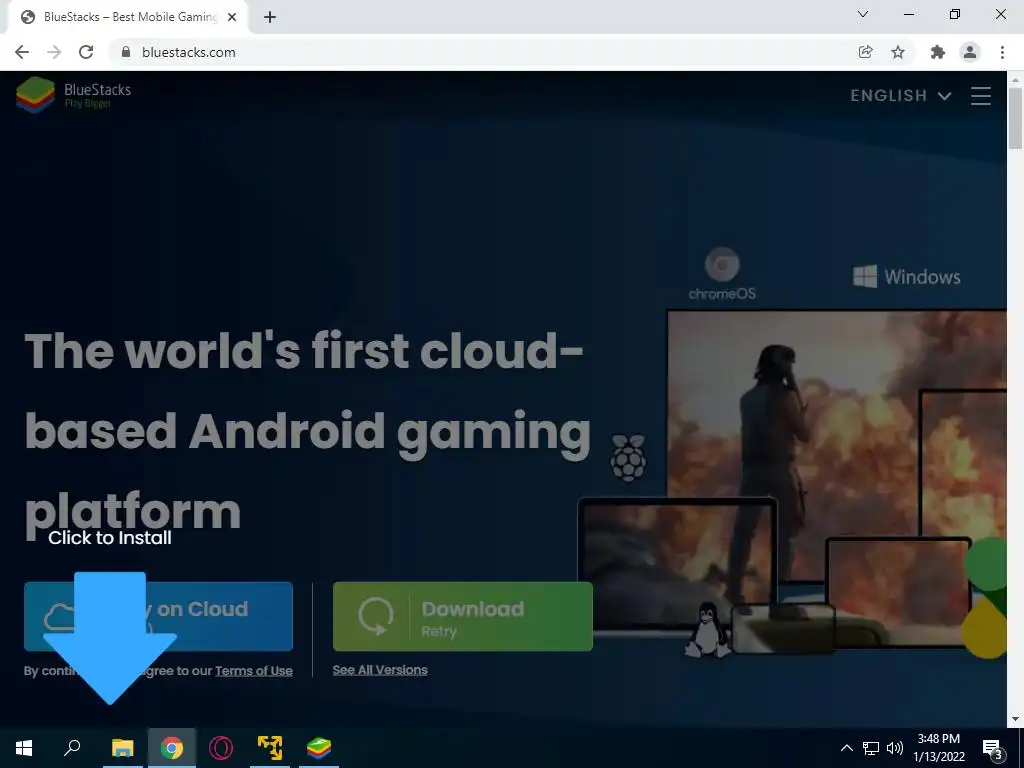Screen dimensions: 1024x768
Task: Open File Explorer from taskbar
Action: coord(123,748)
